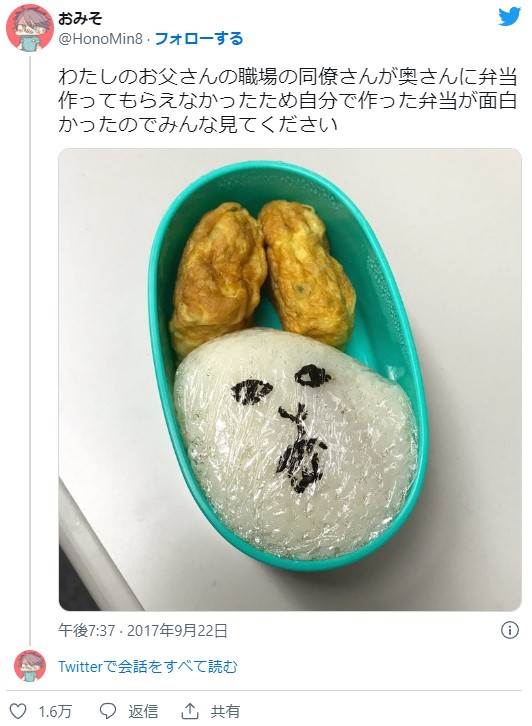Follow with the フォローする link

[x=199, y=38]
